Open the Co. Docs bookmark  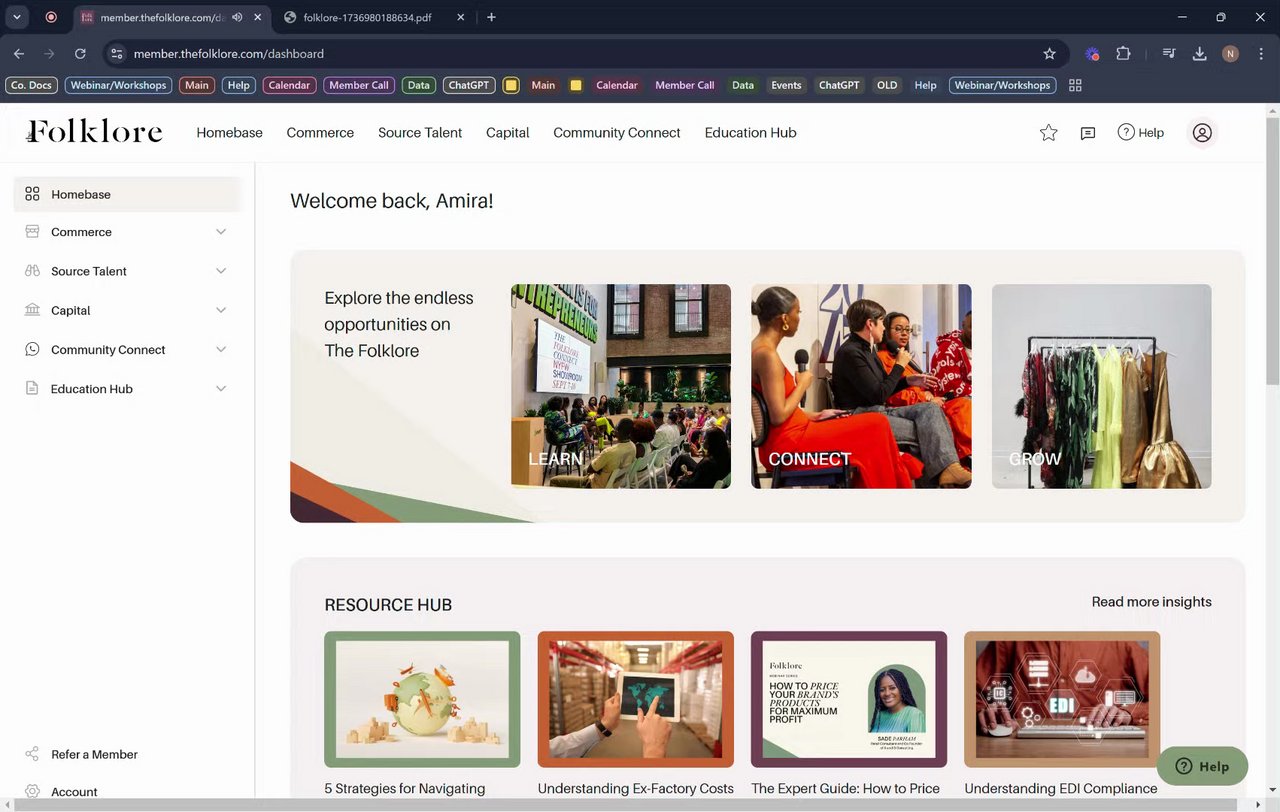[x=31, y=85]
